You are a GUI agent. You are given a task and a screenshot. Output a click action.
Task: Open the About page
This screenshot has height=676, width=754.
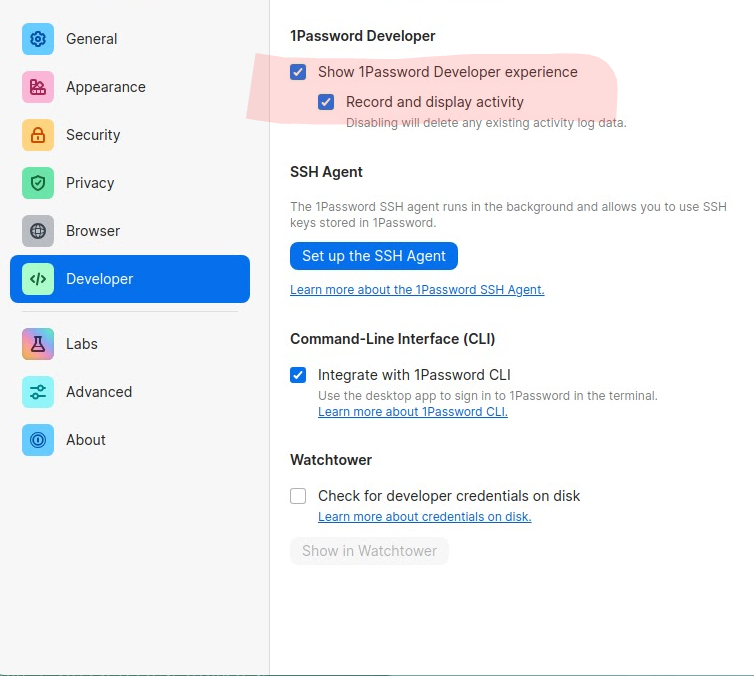point(130,440)
